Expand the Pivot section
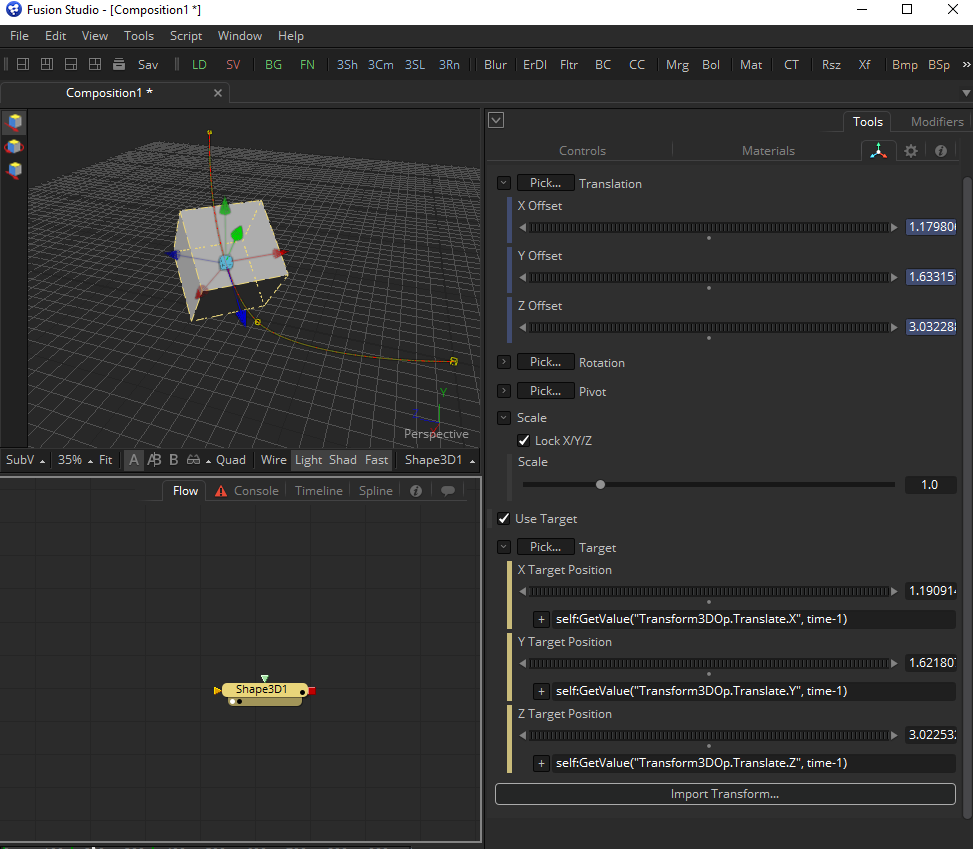Screen dimensions: 973x849 504,391
